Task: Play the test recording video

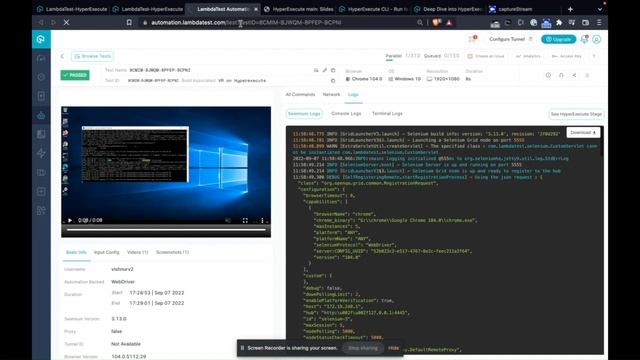Action: tap(70, 220)
